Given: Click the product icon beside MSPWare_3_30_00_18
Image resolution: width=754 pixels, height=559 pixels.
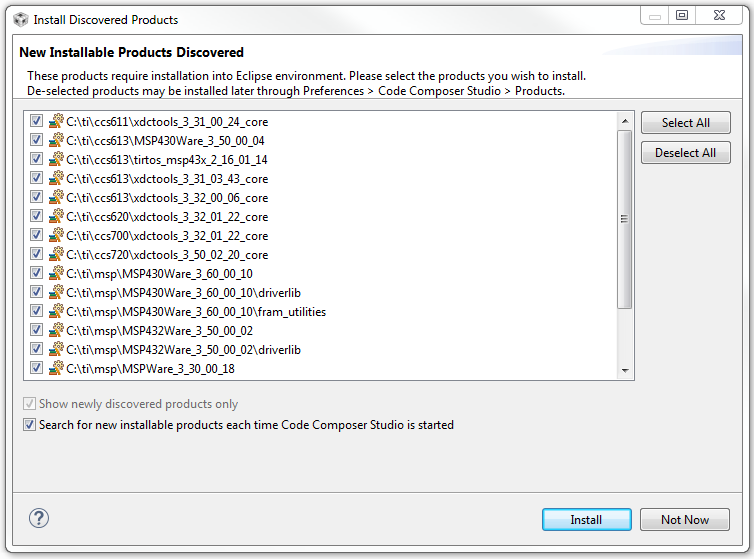Looking at the screenshot, I should pos(56,368).
